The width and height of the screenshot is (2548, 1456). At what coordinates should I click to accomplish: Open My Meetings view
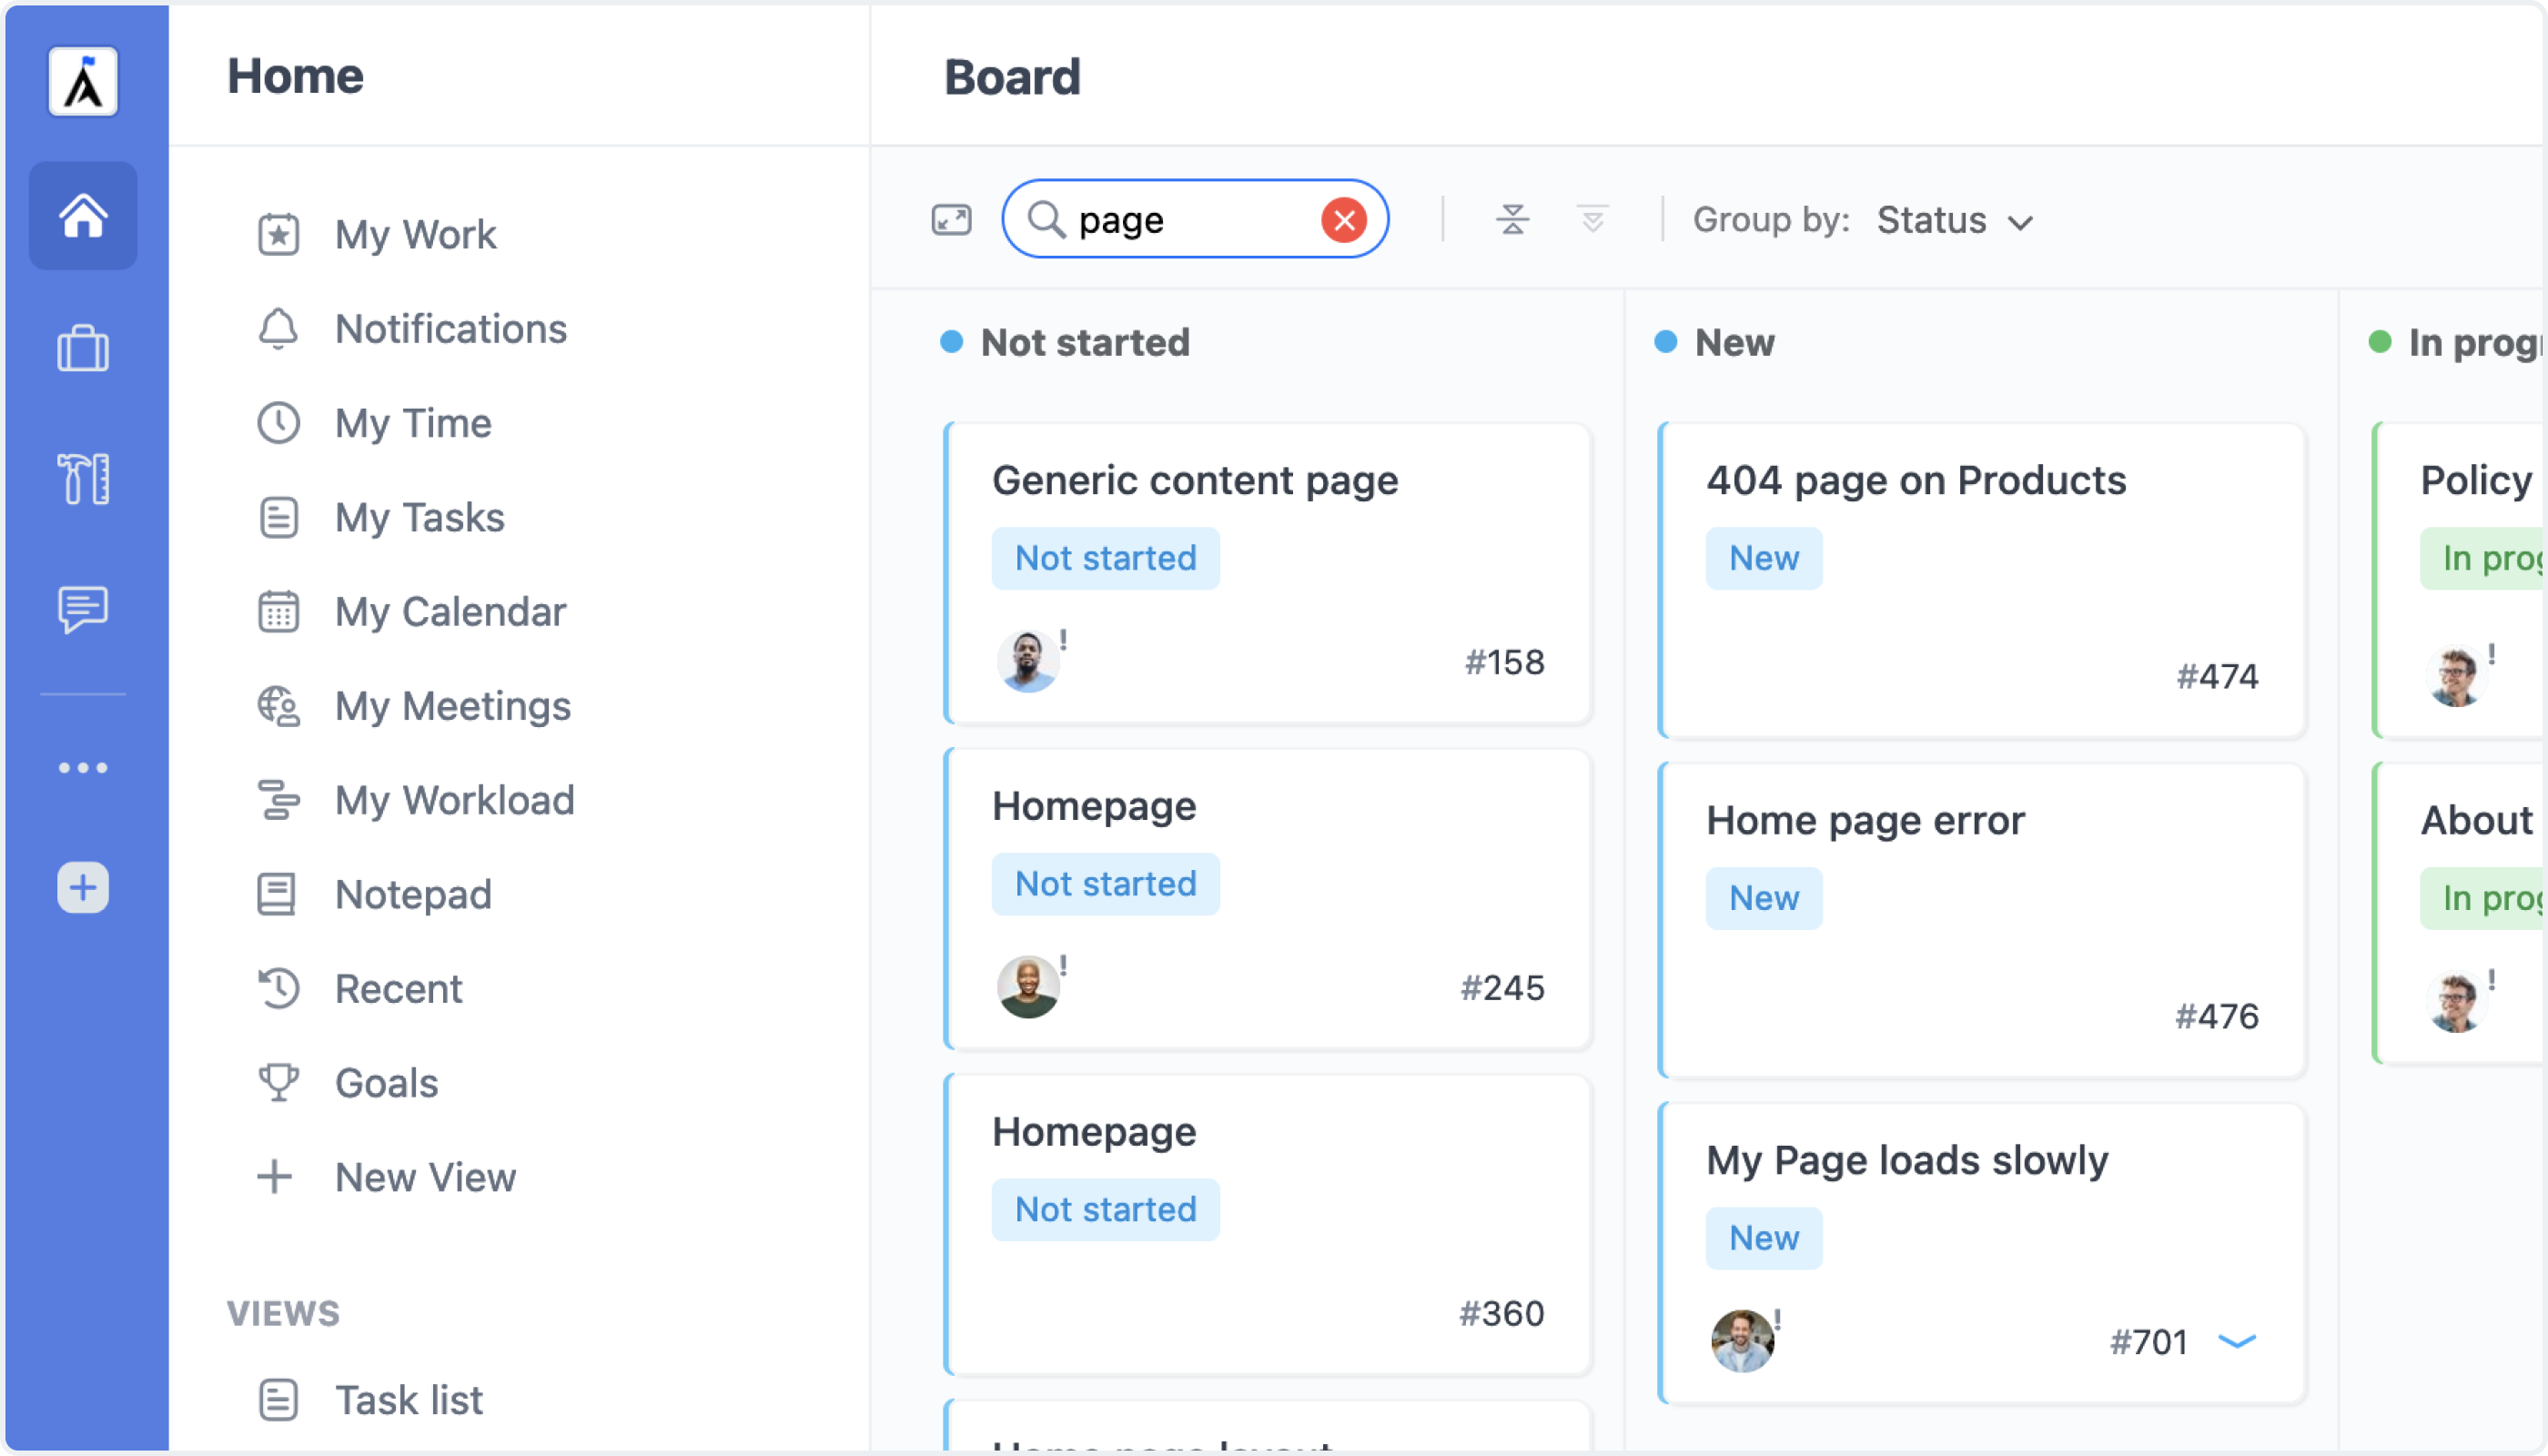(453, 706)
